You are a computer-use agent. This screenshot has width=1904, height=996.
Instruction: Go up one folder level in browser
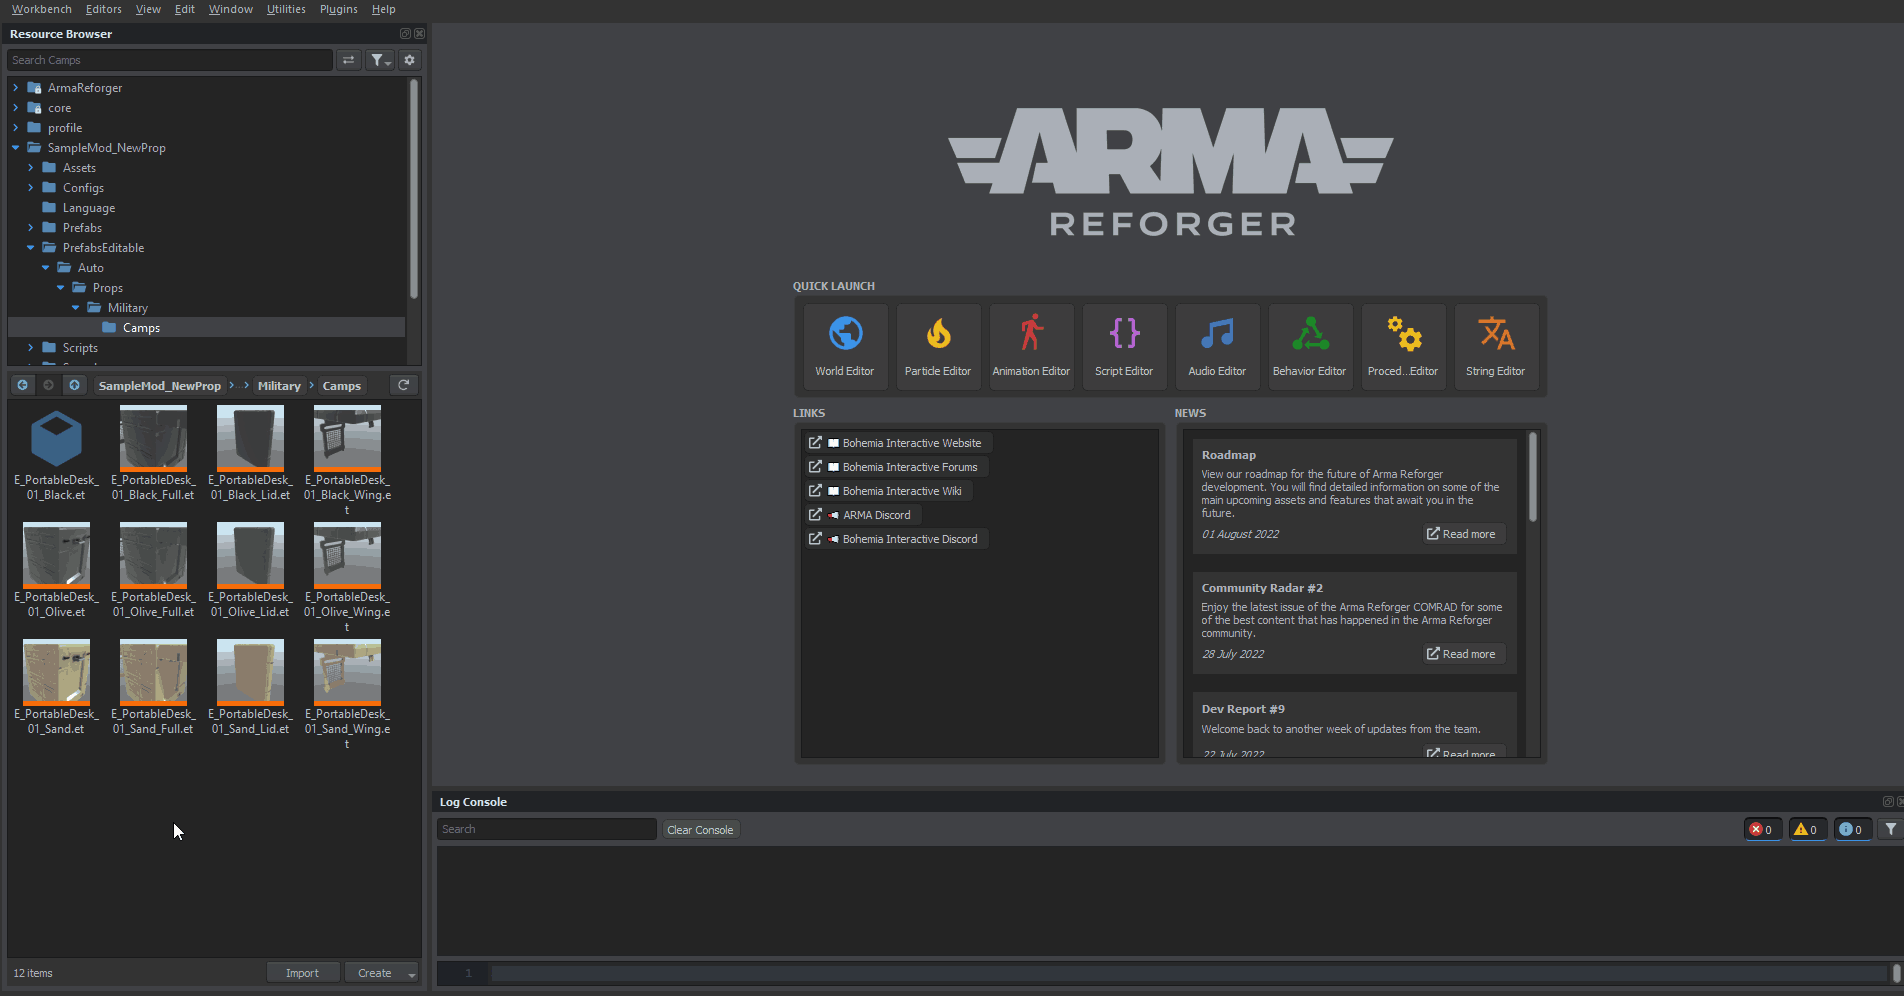click(74, 385)
